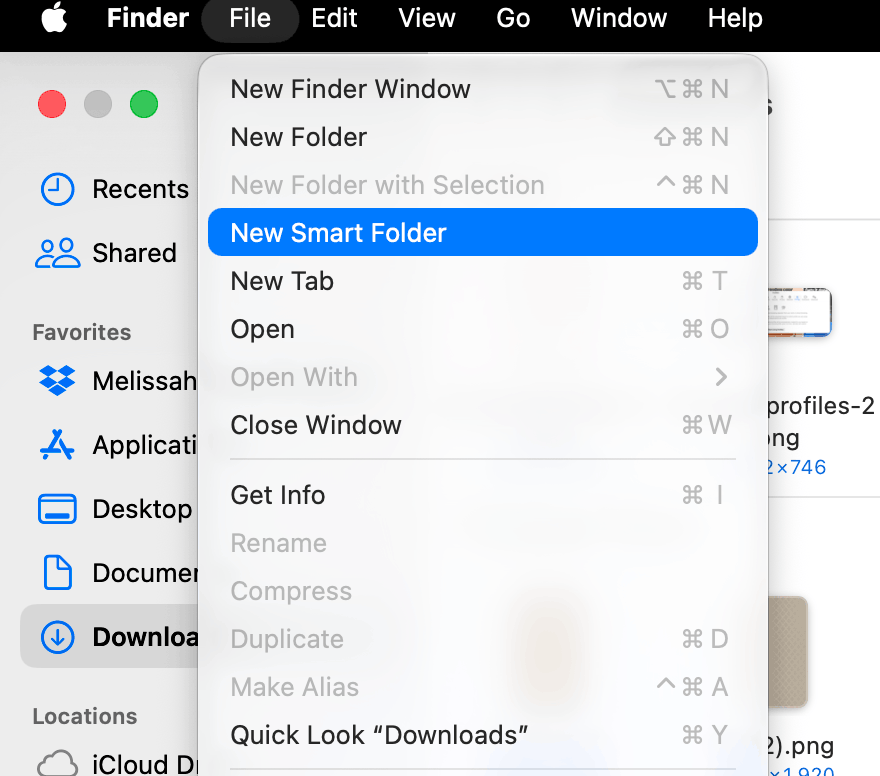This screenshot has width=880, height=776.
Task: Expand the Open With submenu arrow
Action: point(721,376)
